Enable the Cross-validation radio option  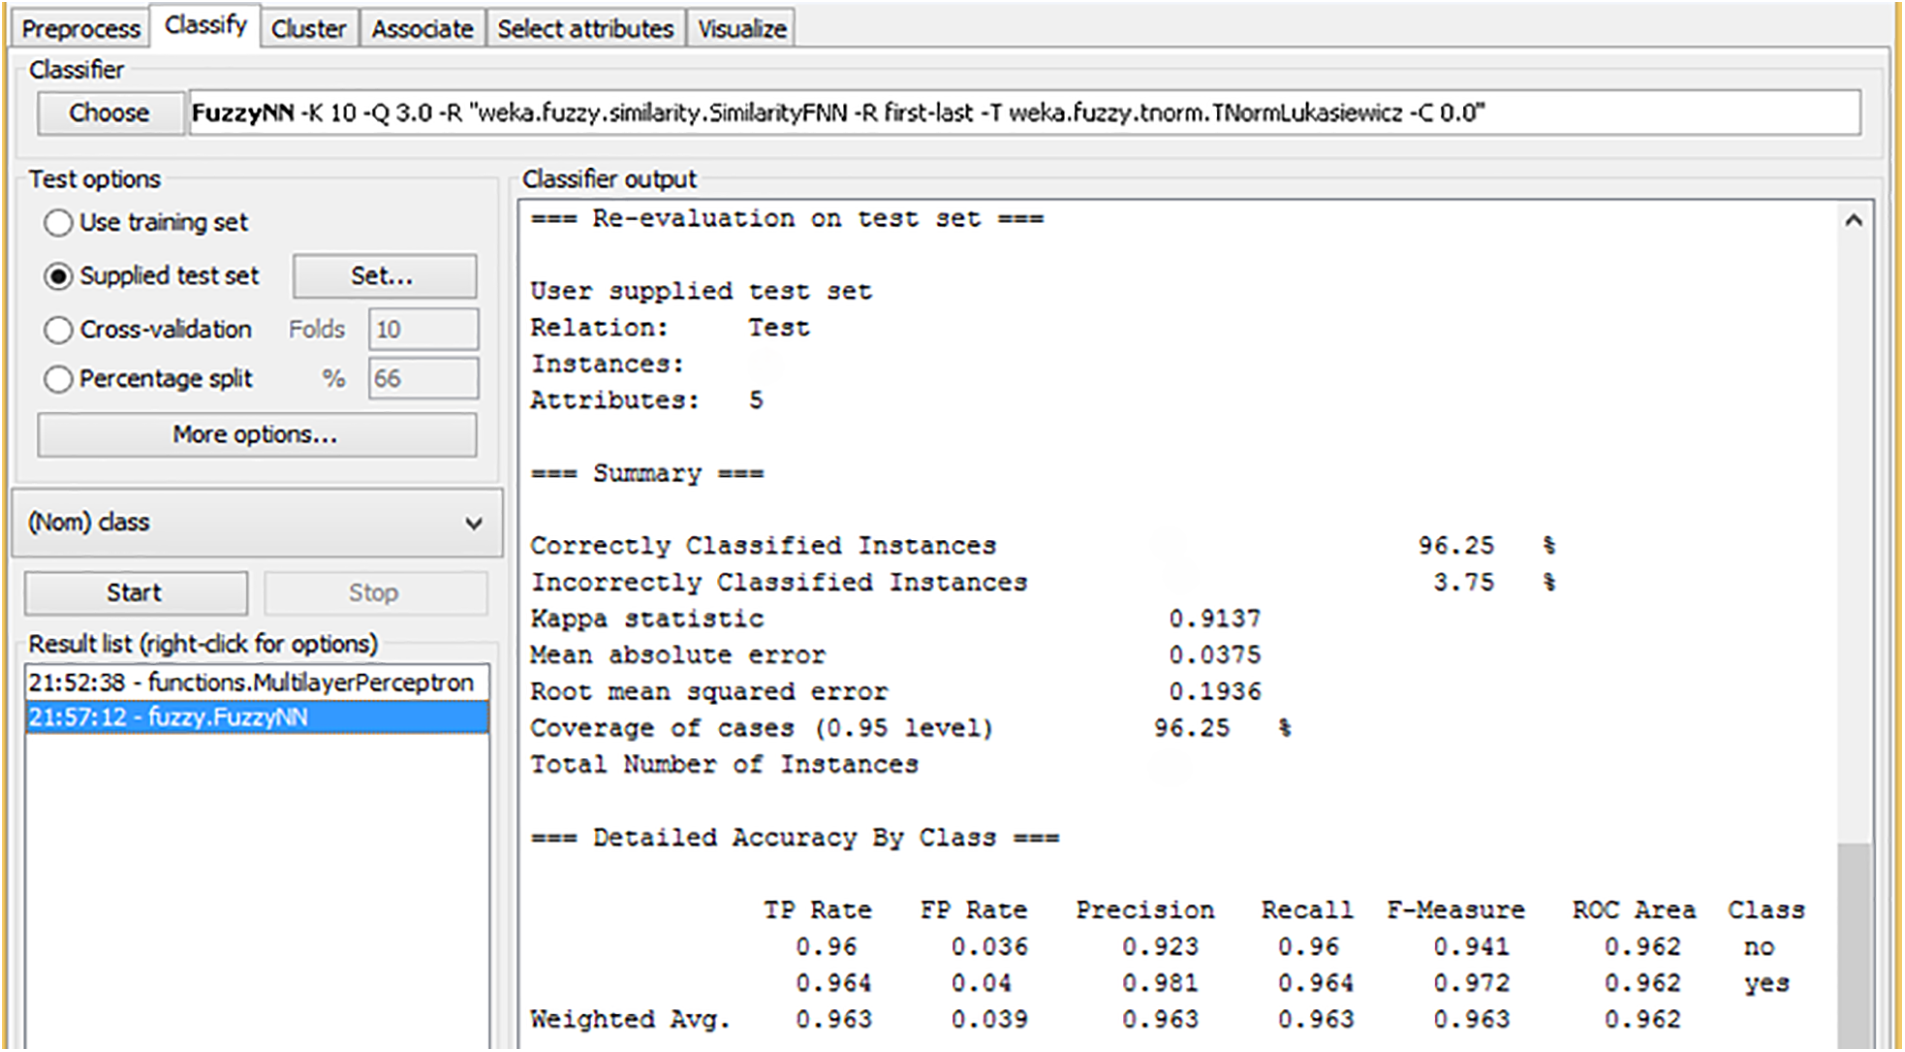coord(59,330)
